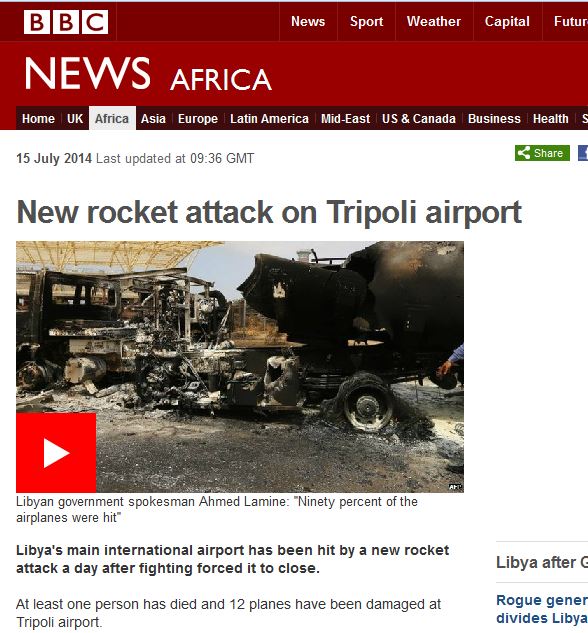Open the US & Canada tab
Image resolution: width=588 pixels, height=633 pixels.
coord(419,119)
